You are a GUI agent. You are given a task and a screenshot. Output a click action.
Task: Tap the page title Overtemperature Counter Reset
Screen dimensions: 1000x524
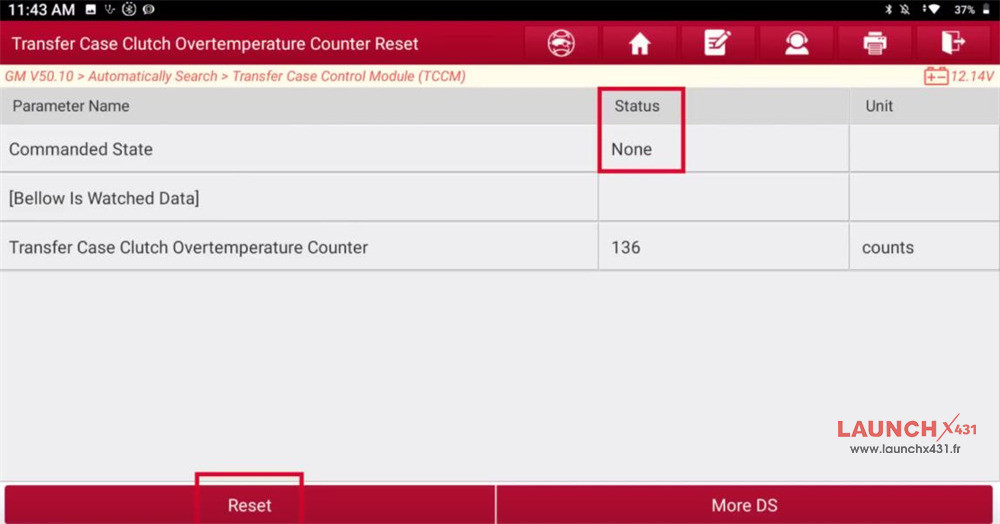215,43
